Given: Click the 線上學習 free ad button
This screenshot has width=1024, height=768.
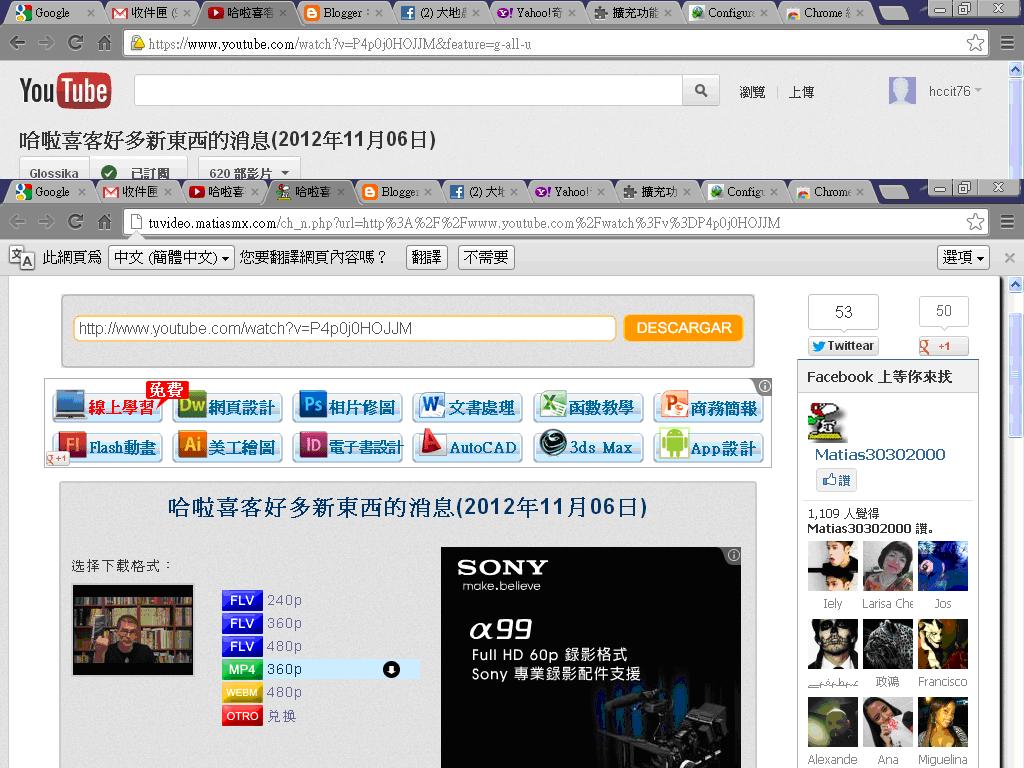Looking at the screenshot, I should pyautogui.click(x=108, y=405).
